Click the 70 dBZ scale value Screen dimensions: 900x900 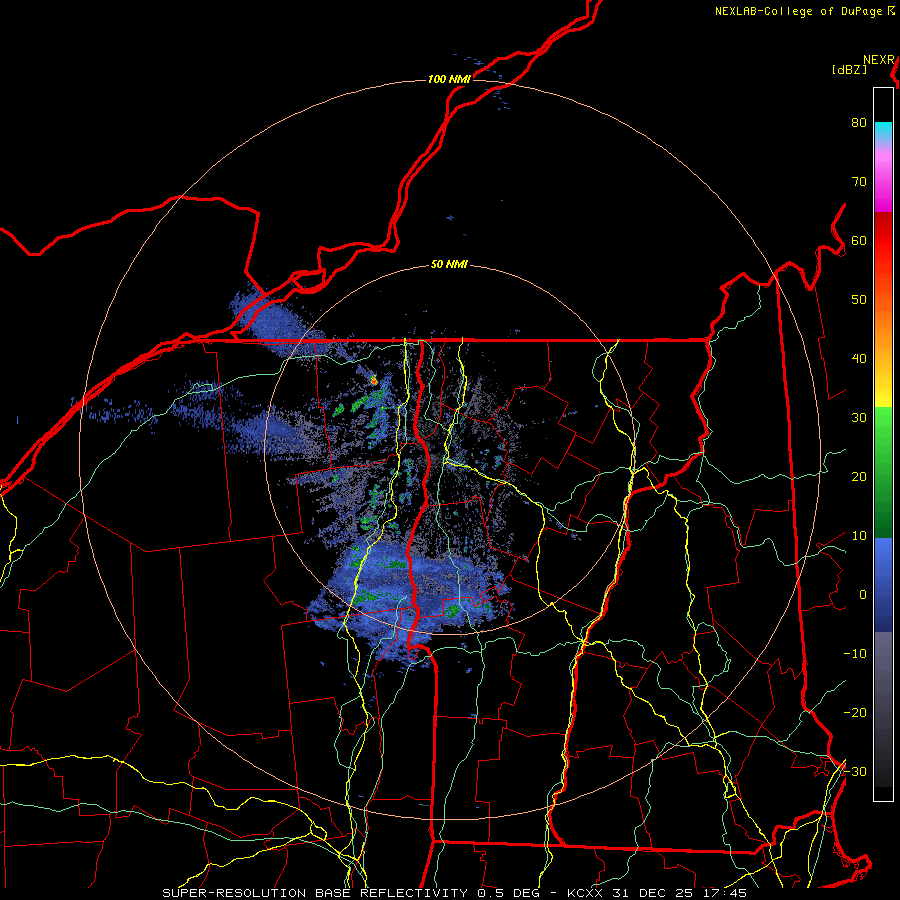click(x=859, y=182)
